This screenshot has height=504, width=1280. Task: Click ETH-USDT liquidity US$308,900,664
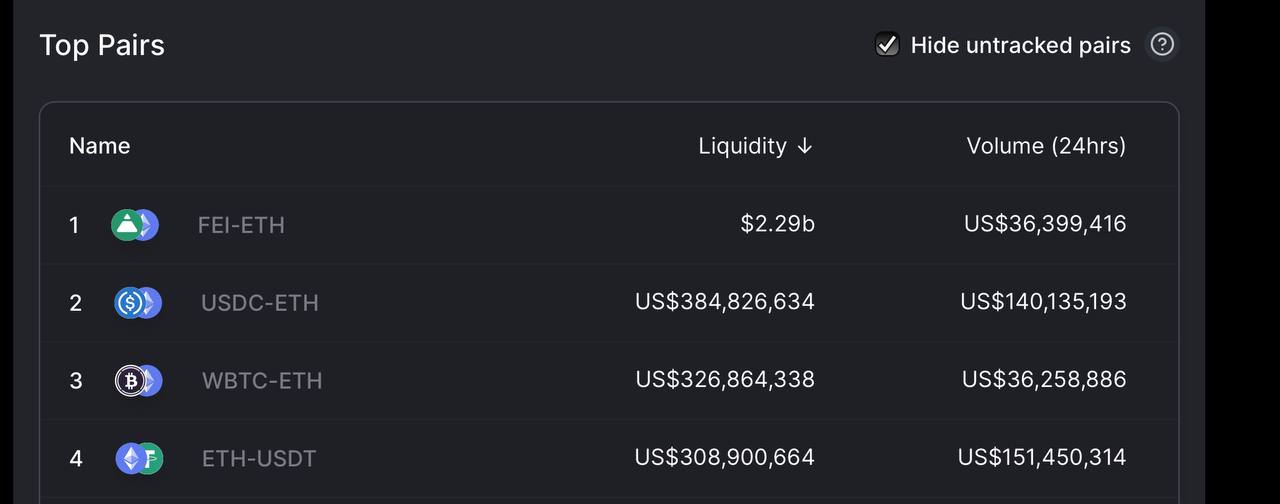724,457
